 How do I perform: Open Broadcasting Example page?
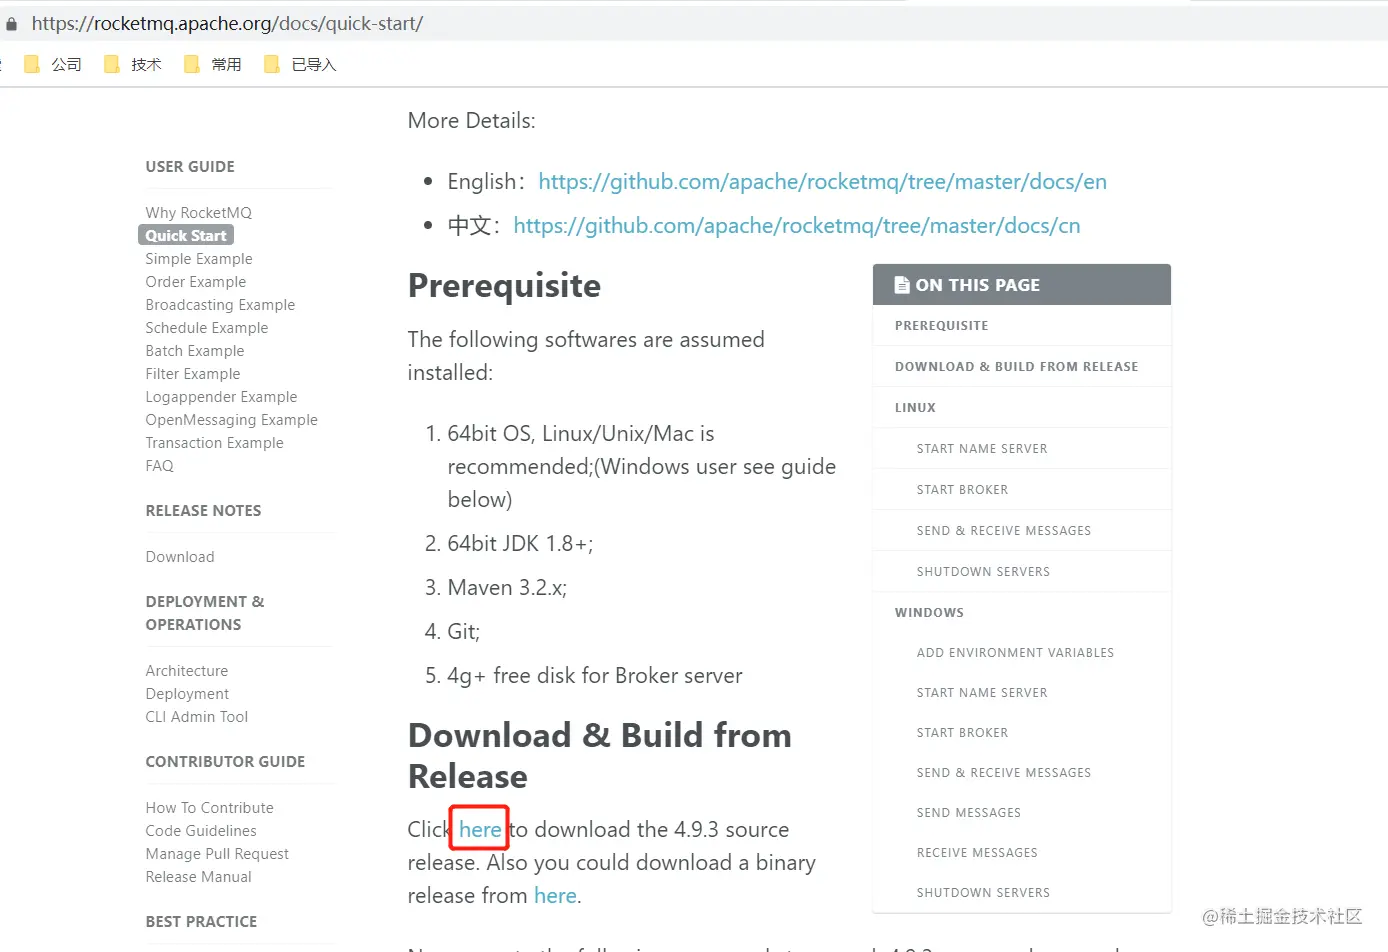tap(220, 304)
